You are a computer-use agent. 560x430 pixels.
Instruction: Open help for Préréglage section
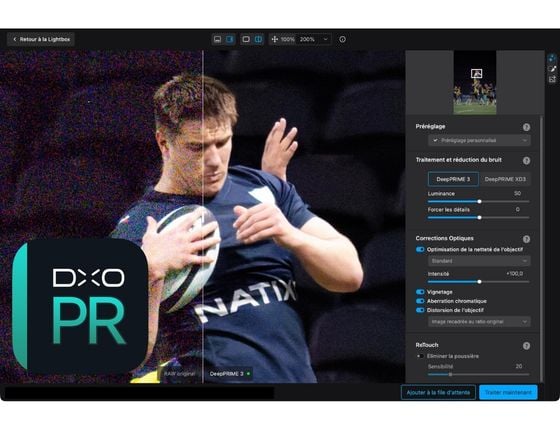click(526, 127)
